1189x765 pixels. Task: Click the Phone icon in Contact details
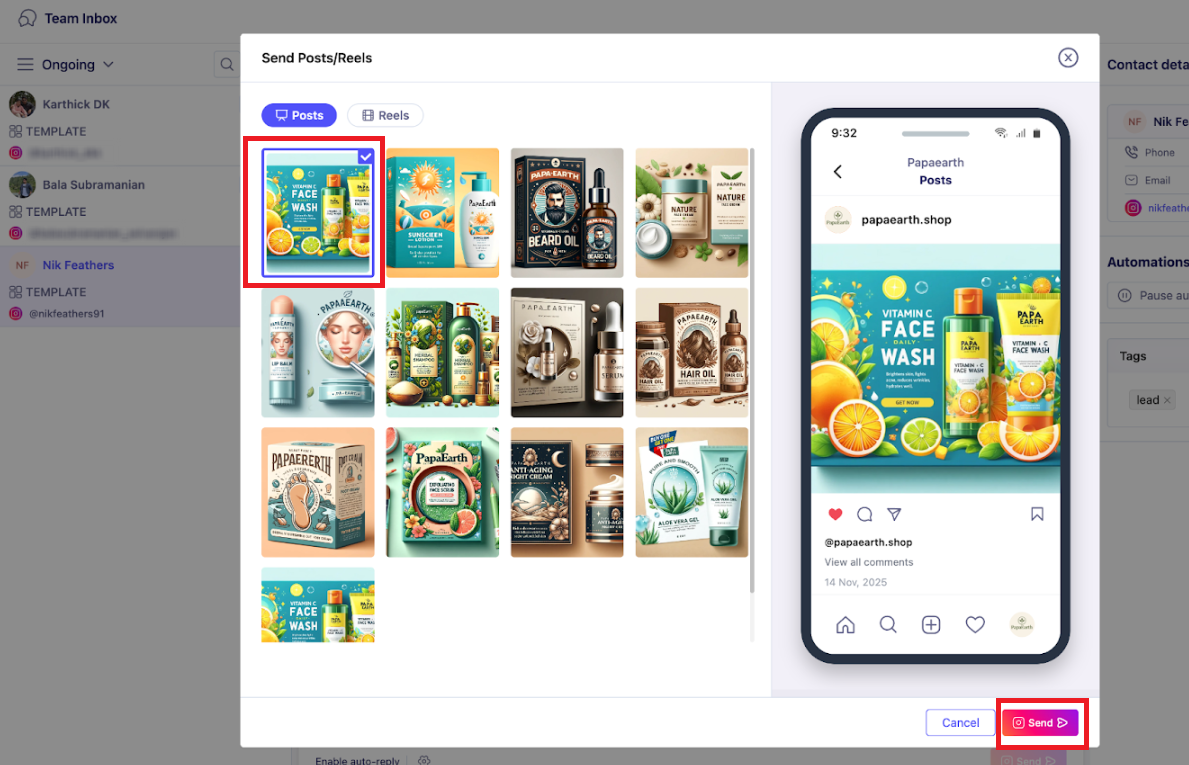click(x=1131, y=152)
